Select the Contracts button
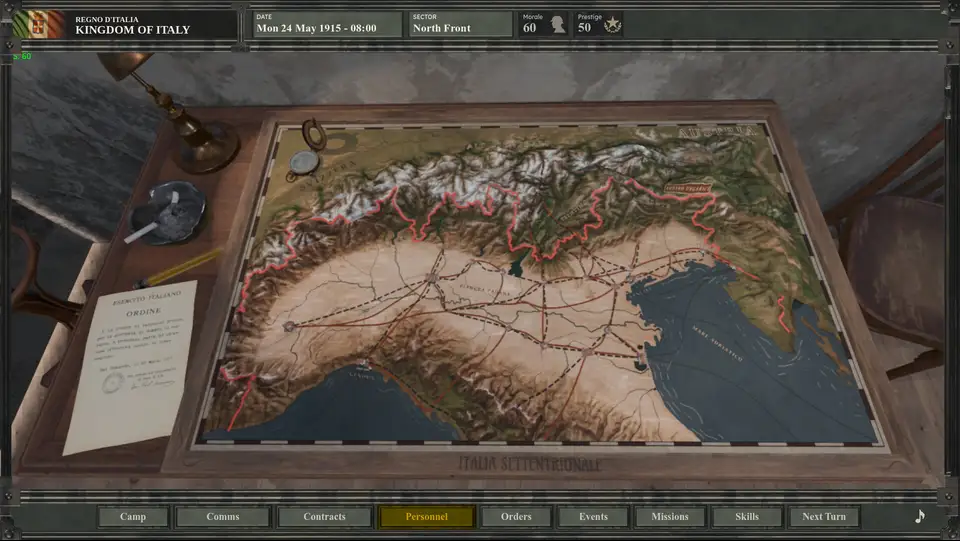This screenshot has height=541, width=960. click(324, 517)
